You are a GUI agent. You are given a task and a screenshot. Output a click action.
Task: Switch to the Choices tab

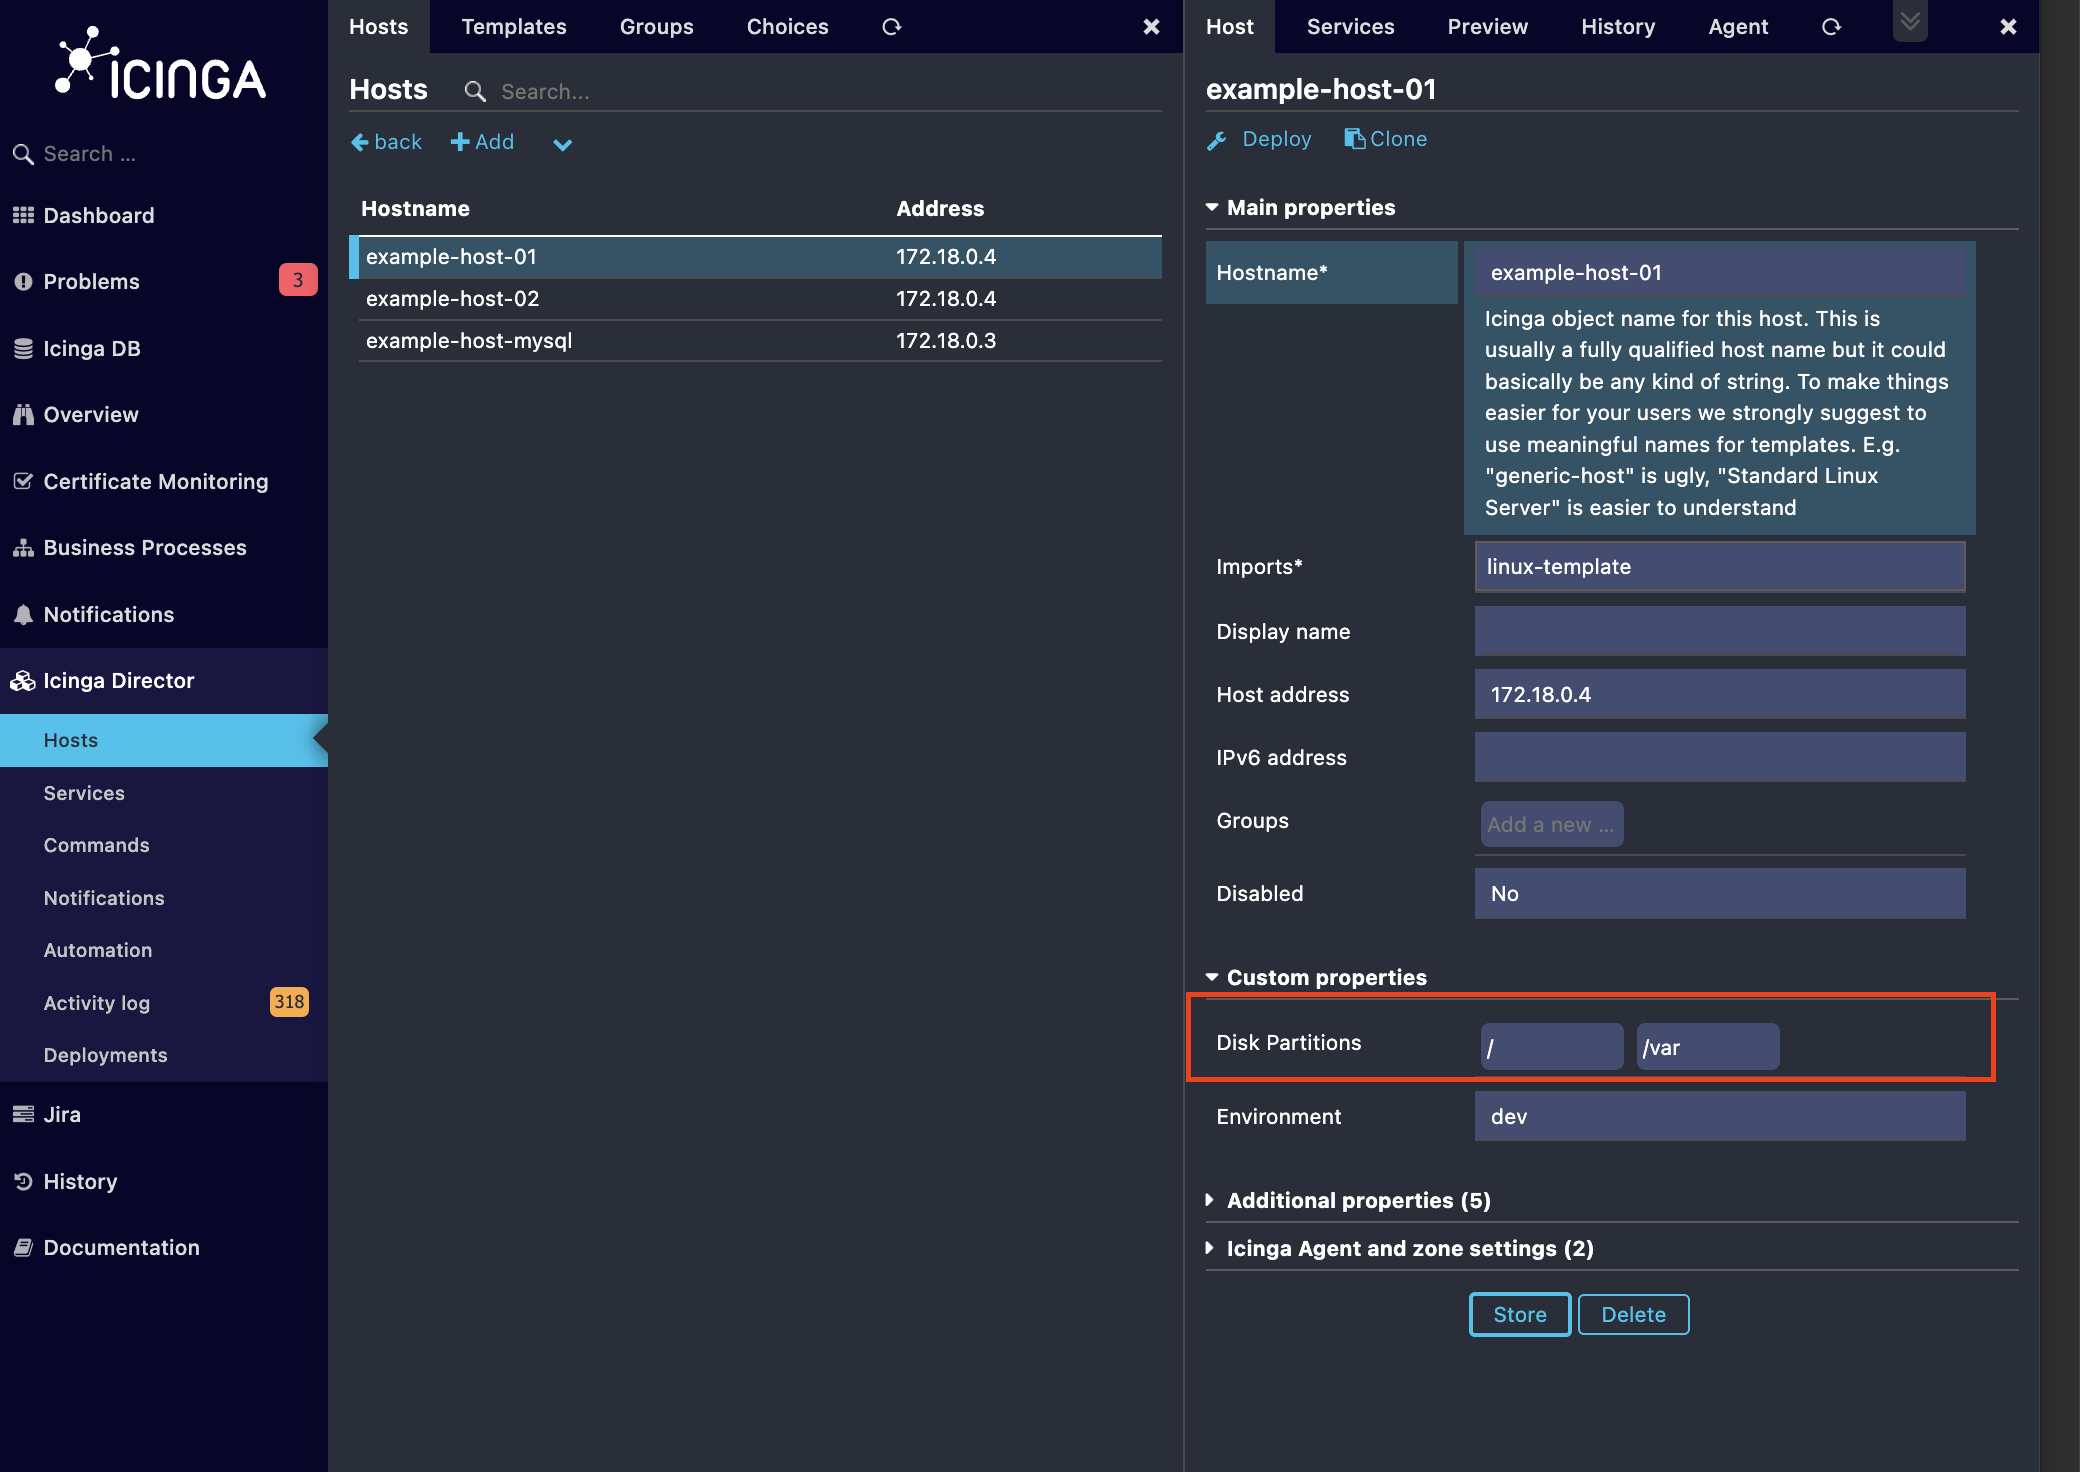tap(787, 27)
